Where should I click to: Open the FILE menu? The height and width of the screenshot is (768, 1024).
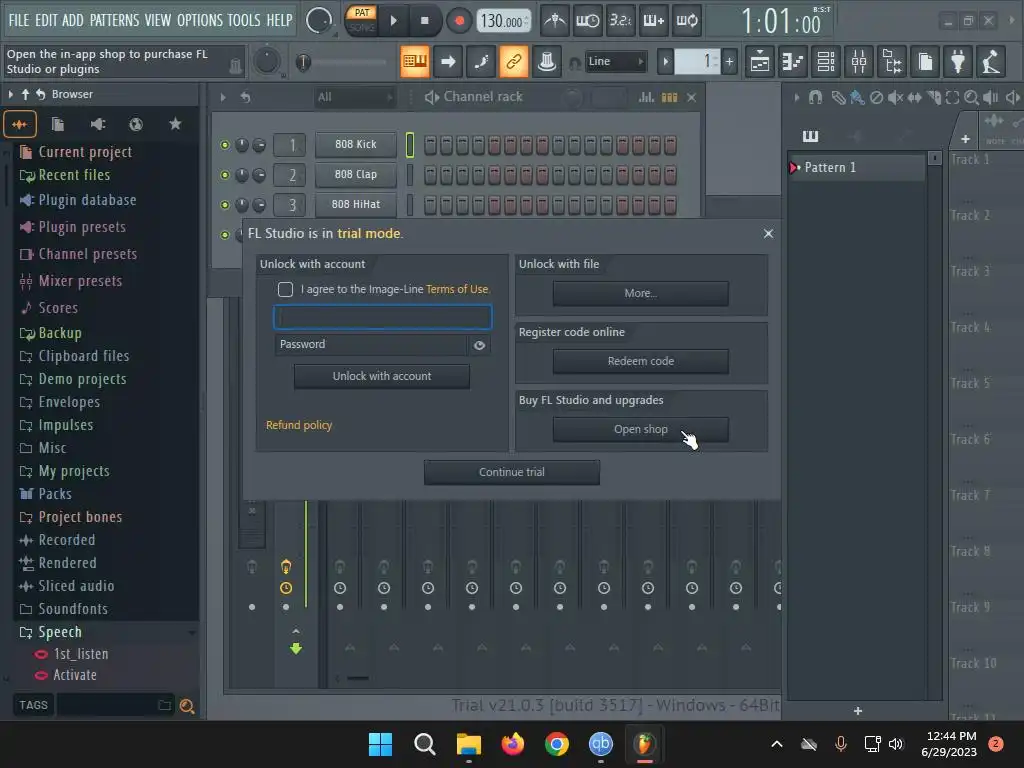(19, 20)
